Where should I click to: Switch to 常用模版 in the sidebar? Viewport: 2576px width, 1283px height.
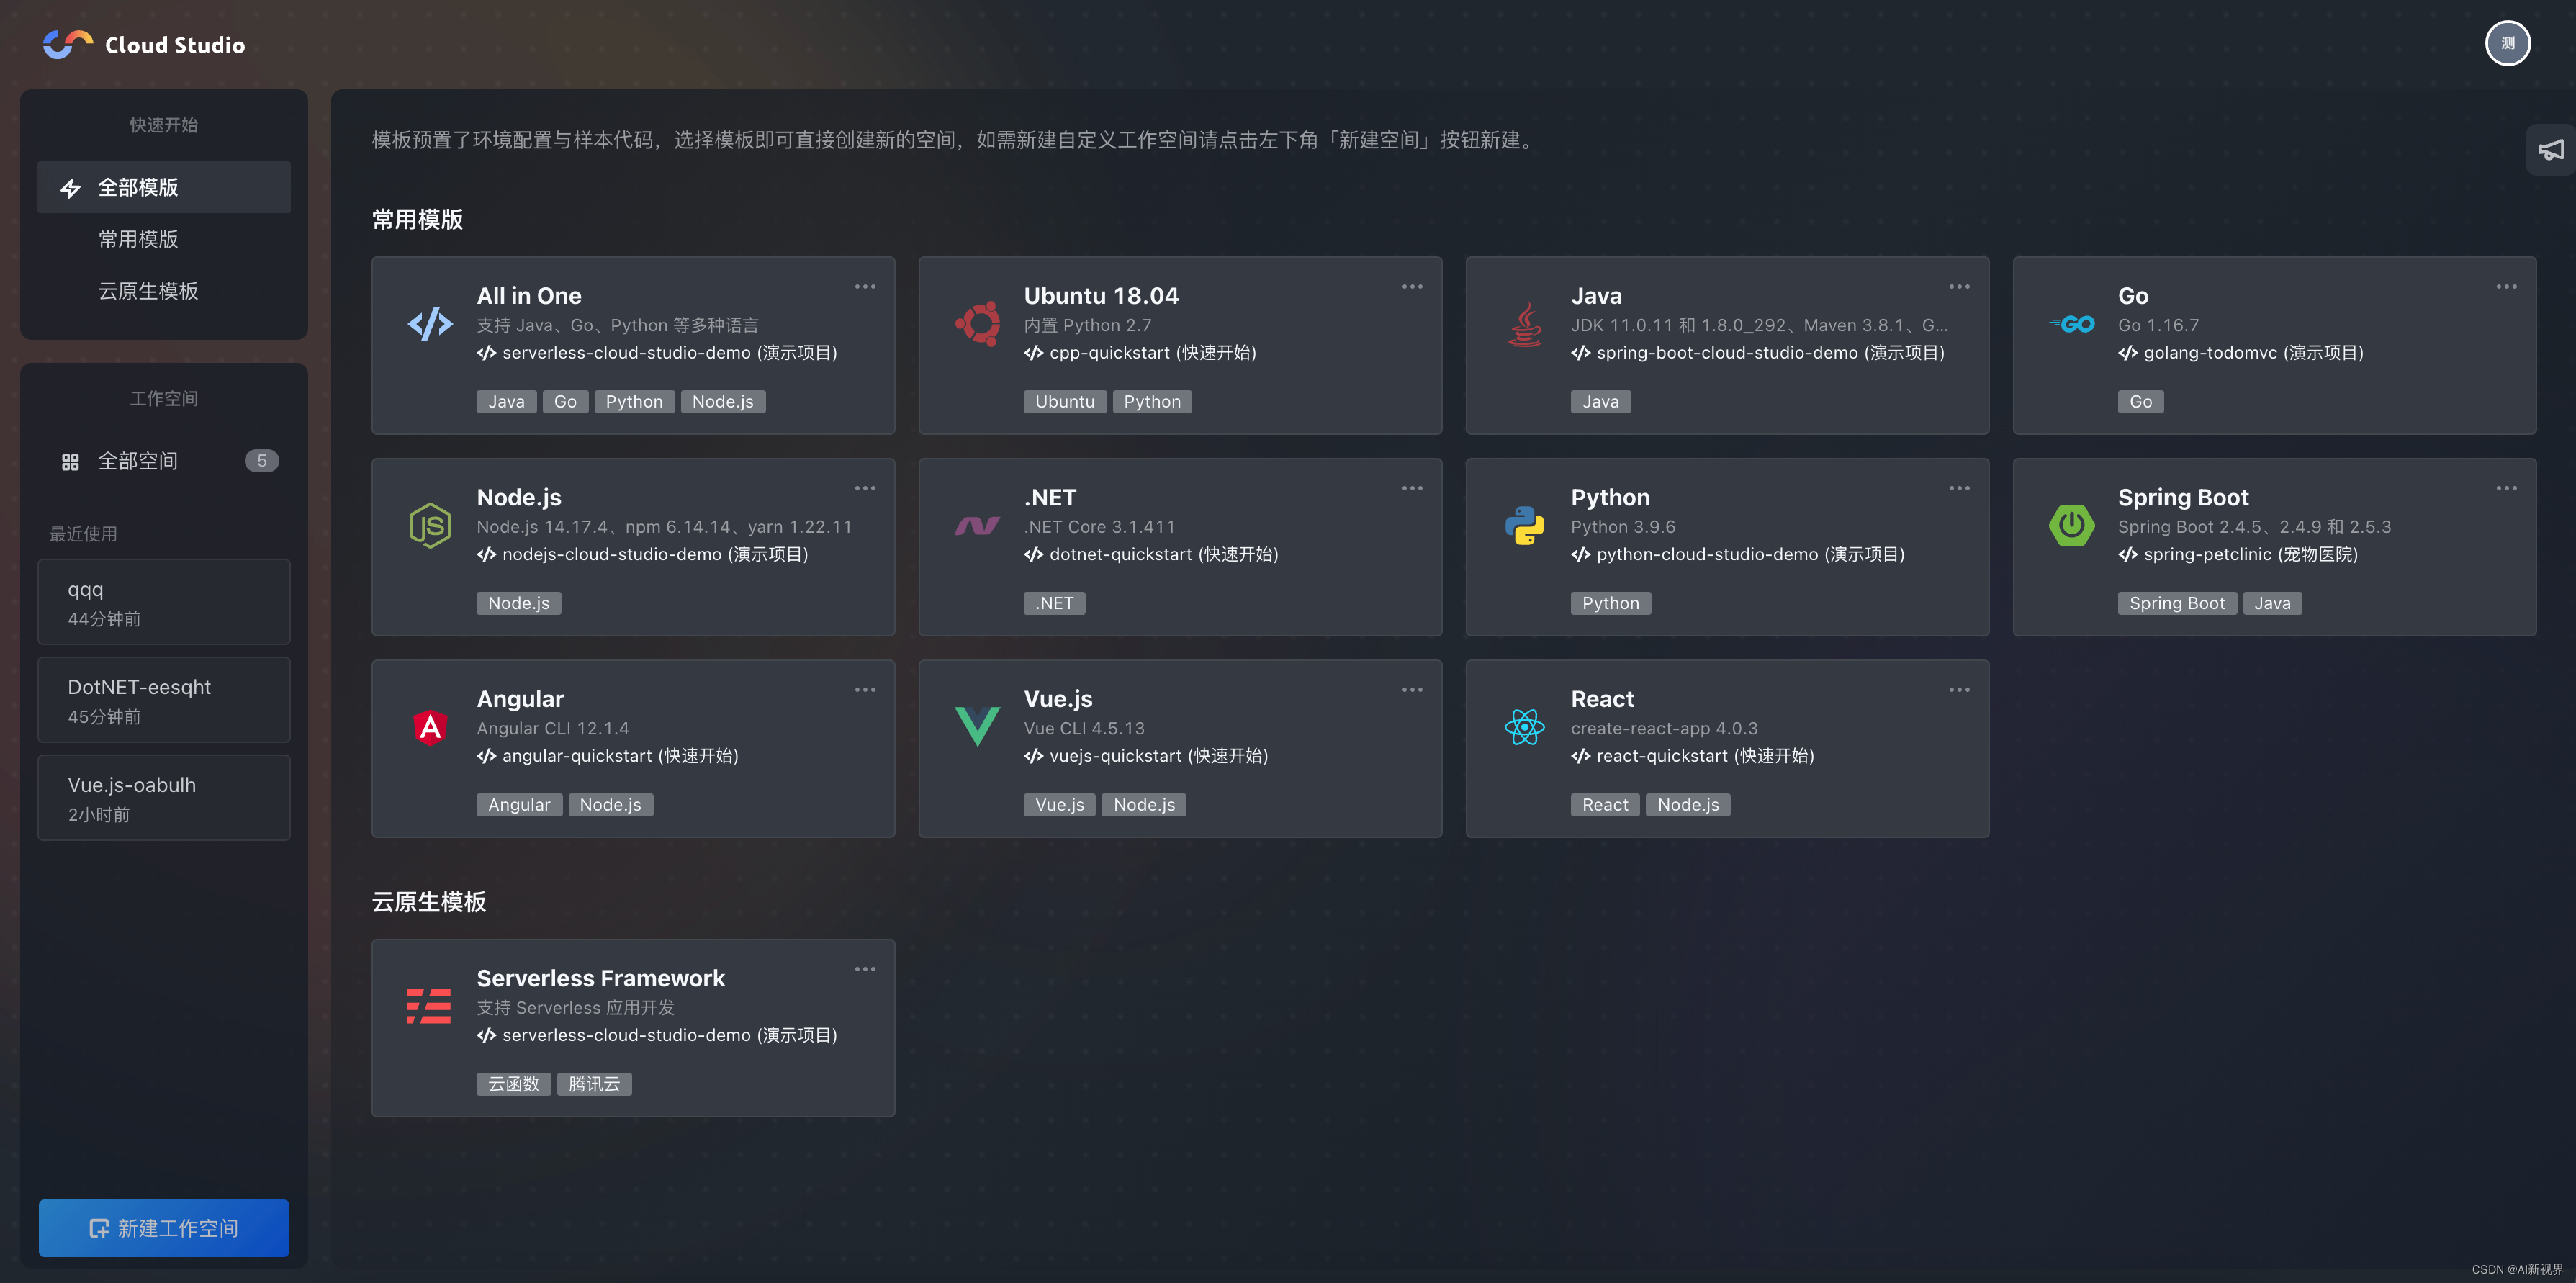138,239
